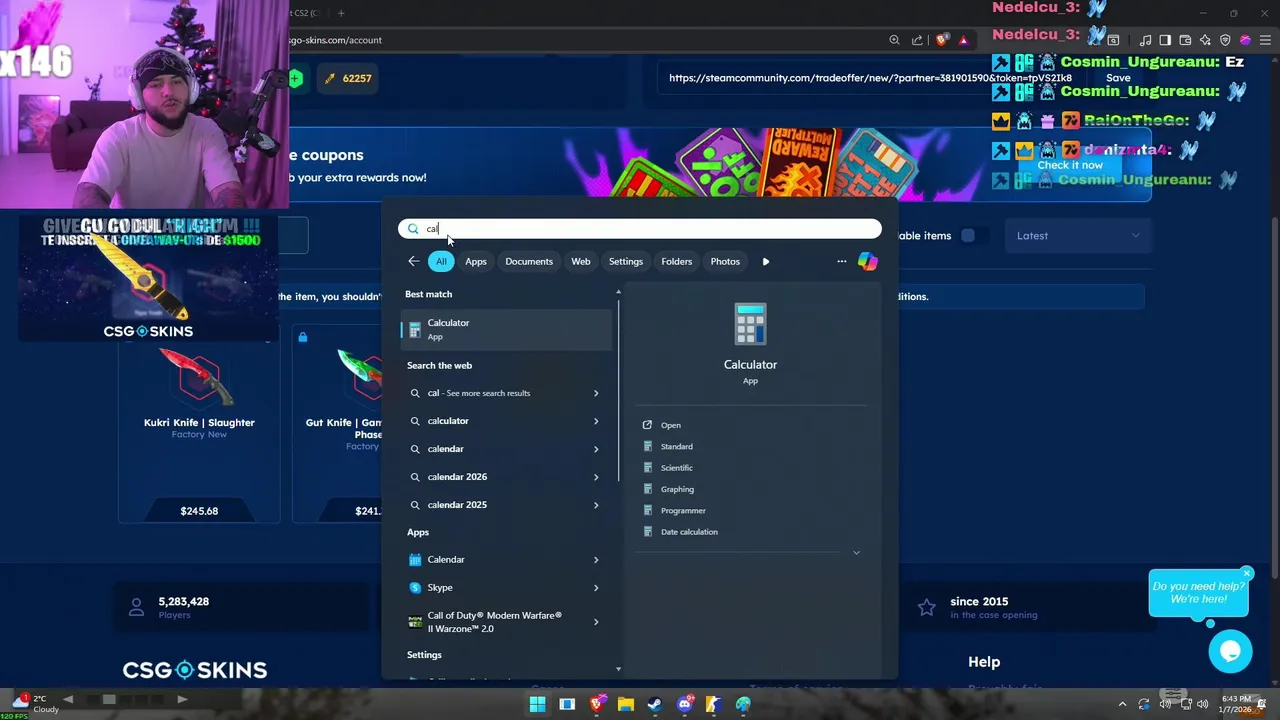
Task: Click the Open action icon for Calculator
Action: click(x=647, y=425)
